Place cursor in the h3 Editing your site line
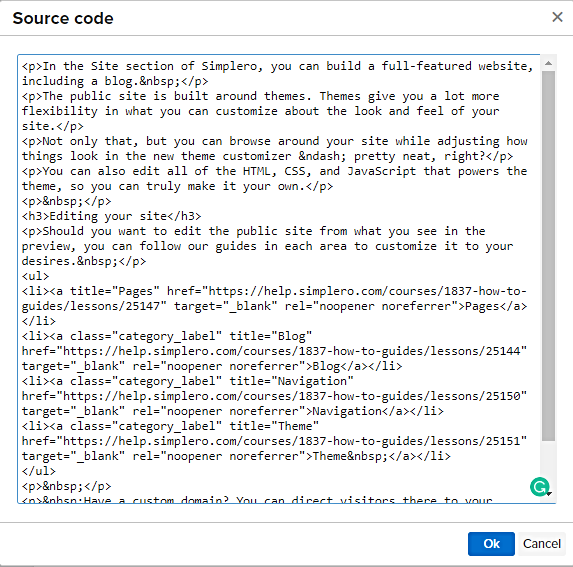Screen dimensions: 573x567 pyautogui.click(x=111, y=216)
